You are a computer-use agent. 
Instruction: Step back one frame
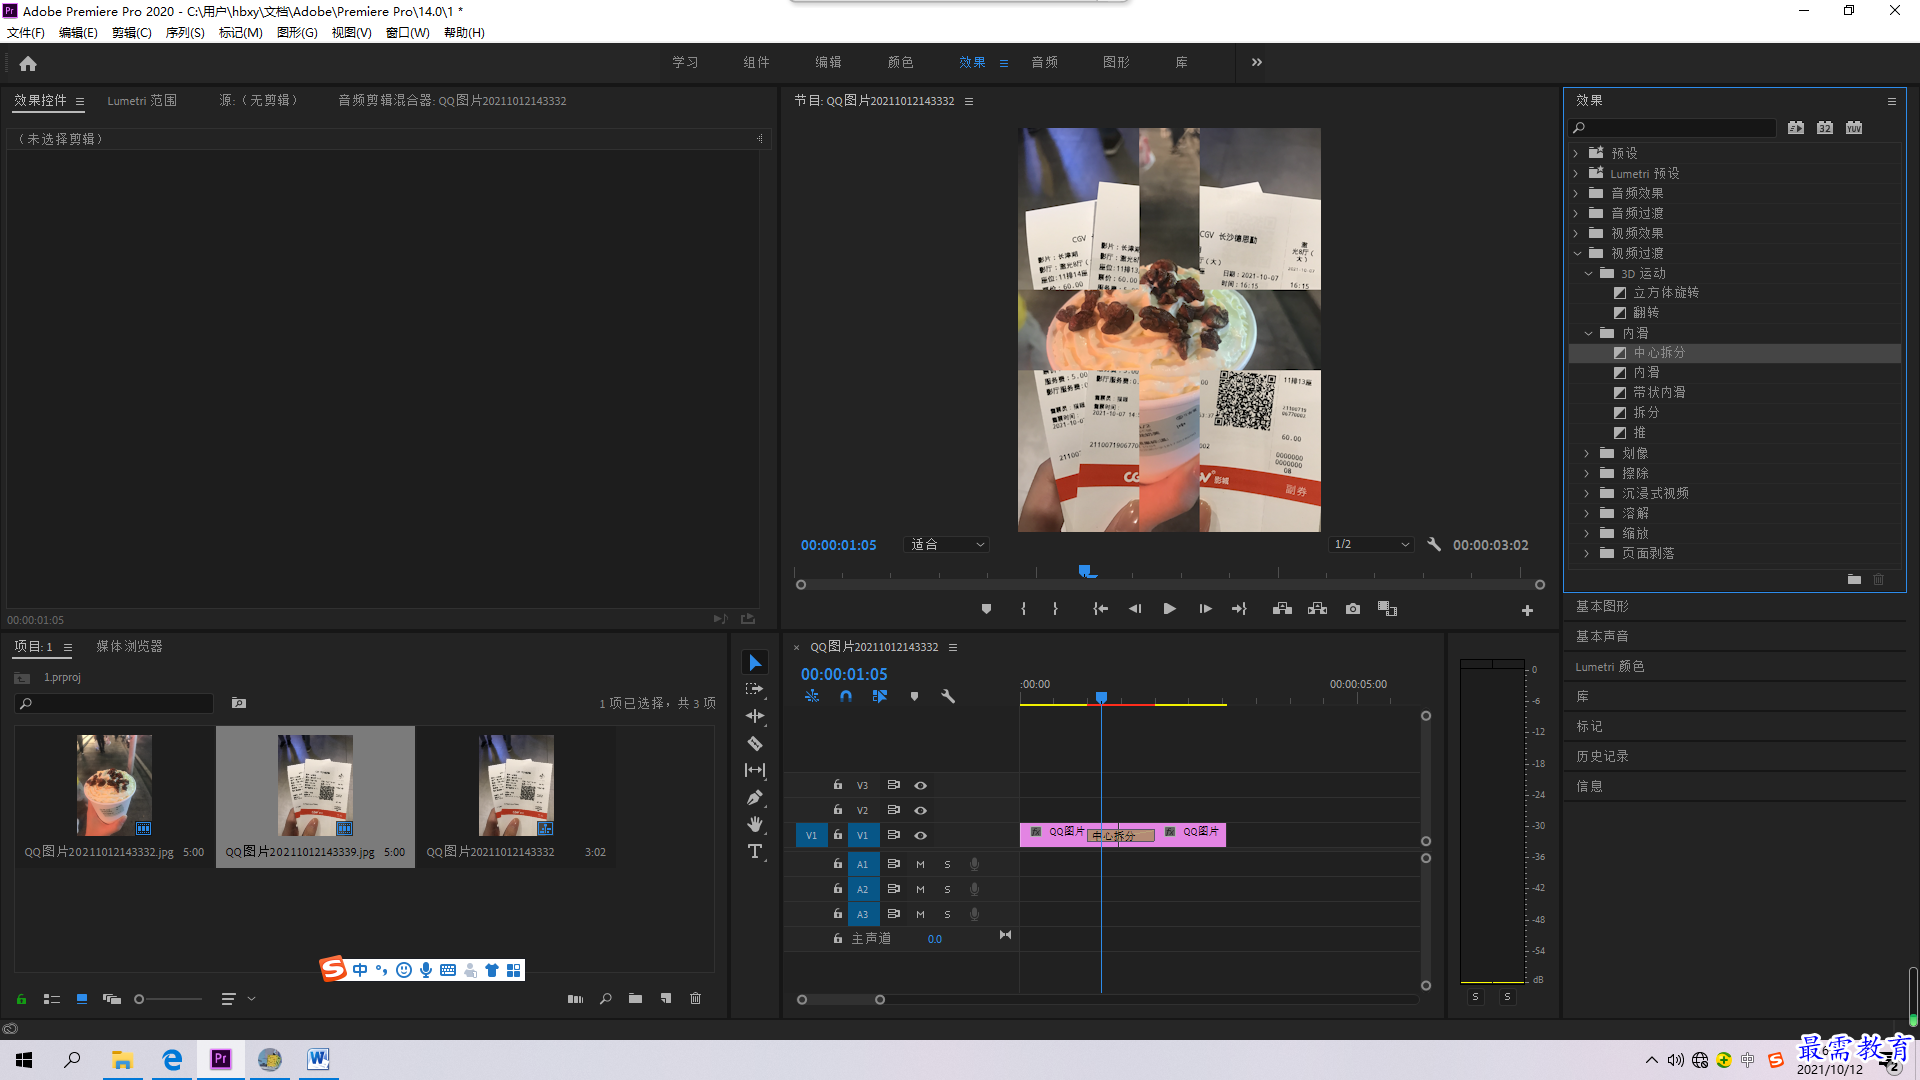point(1135,609)
